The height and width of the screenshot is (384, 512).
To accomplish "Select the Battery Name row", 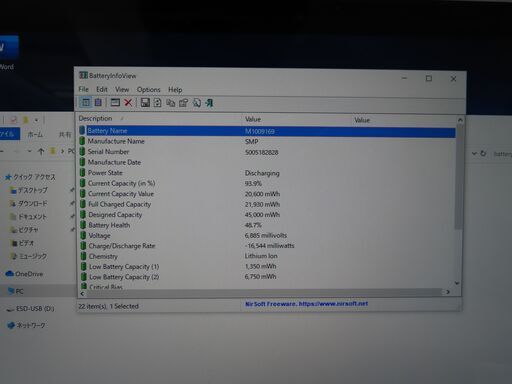I will click(x=267, y=131).
